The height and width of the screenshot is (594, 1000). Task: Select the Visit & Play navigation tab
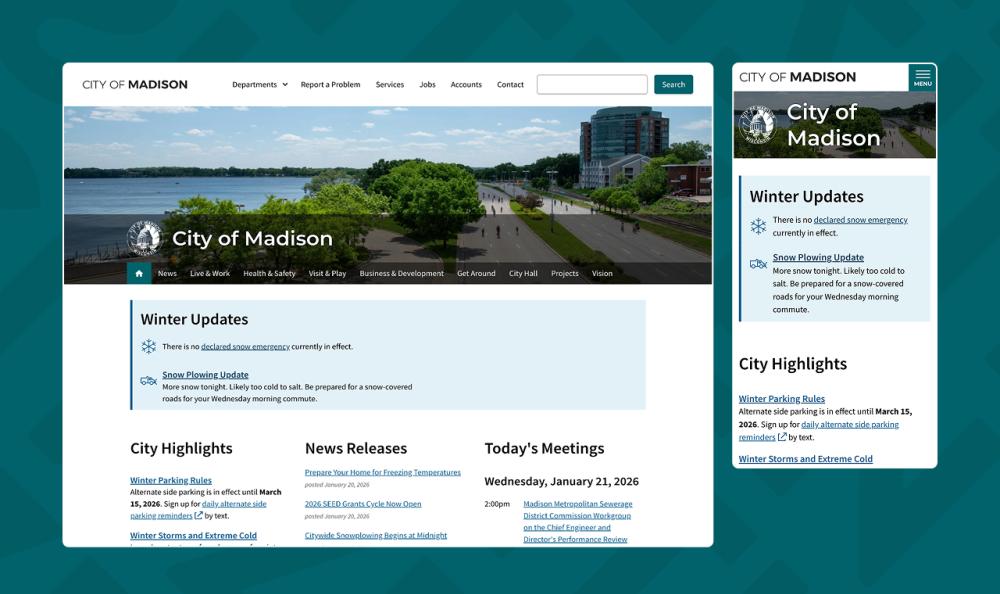pyautogui.click(x=326, y=272)
